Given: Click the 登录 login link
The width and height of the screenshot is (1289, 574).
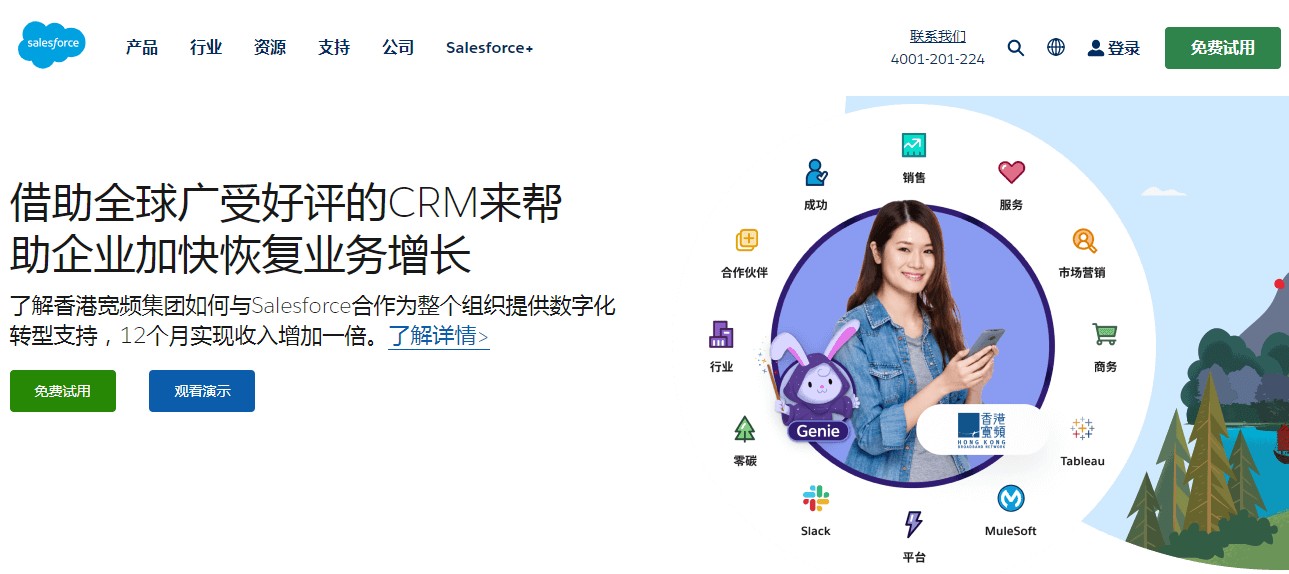Looking at the screenshot, I should [1114, 48].
